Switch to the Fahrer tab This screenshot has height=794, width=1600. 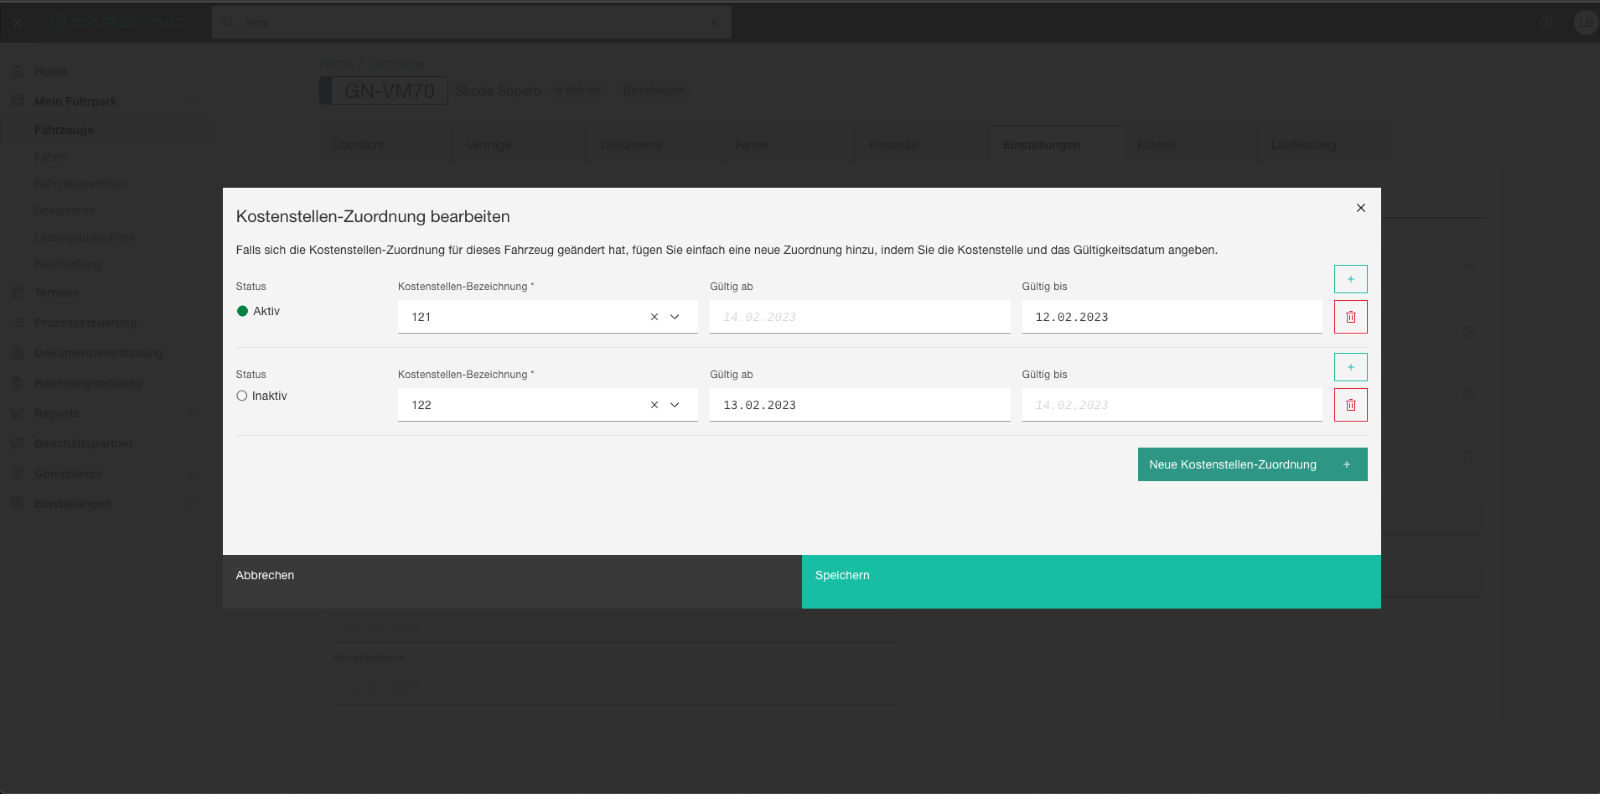tap(788, 145)
